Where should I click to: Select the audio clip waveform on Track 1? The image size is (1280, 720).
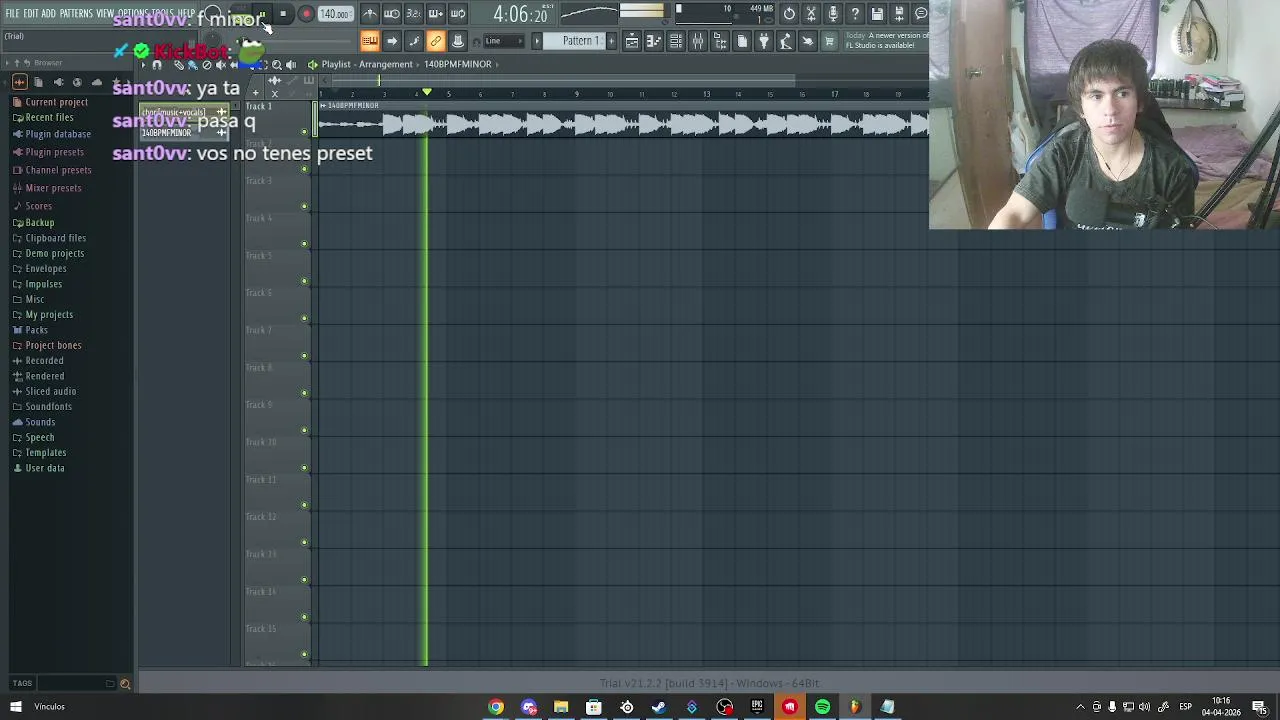click(x=623, y=124)
